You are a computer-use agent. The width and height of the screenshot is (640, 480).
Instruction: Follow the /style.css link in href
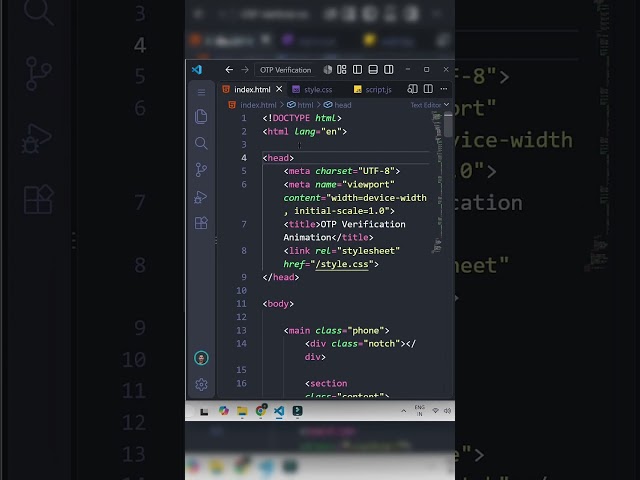[x=342, y=264]
